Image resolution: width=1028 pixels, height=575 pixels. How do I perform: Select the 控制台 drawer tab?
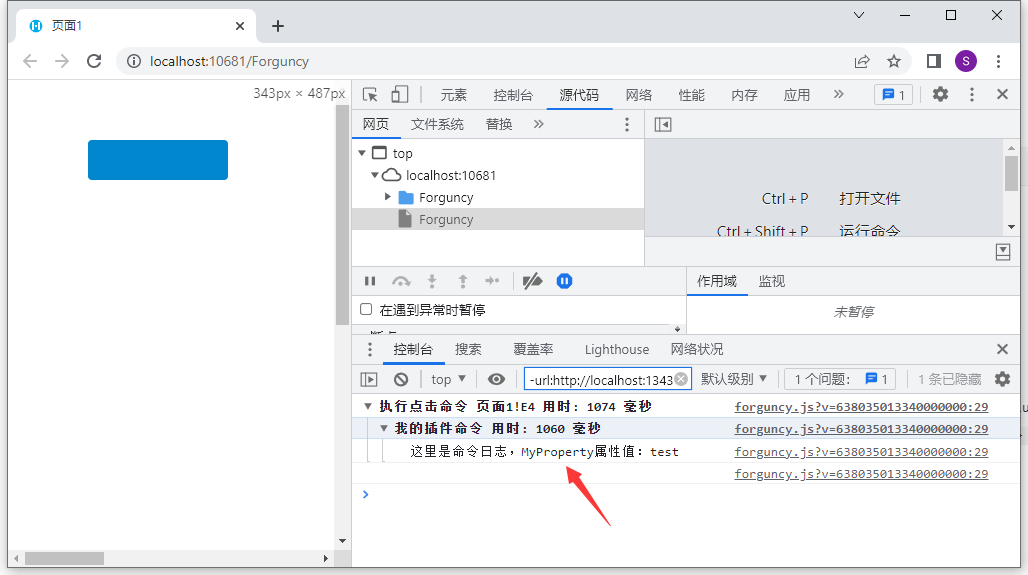(413, 349)
